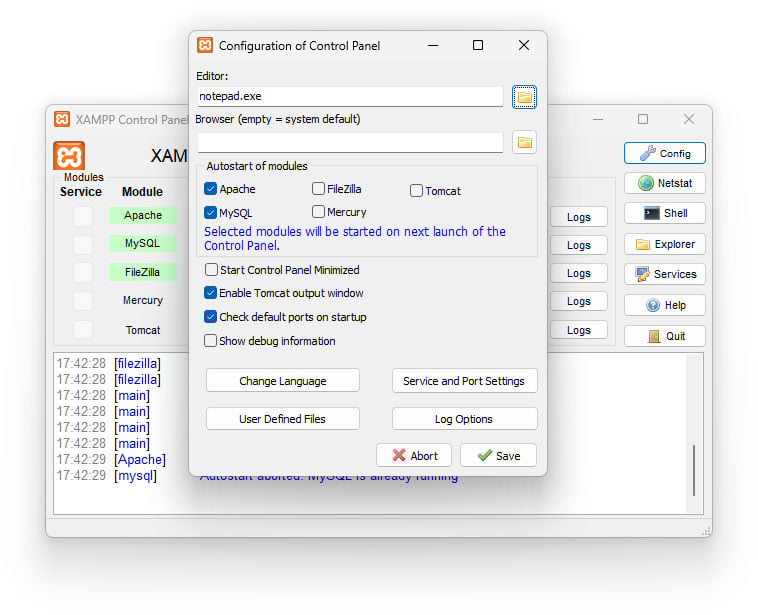Enable FileZilla autostart checkbox
This screenshot has height=615, width=758.
click(x=319, y=189)
